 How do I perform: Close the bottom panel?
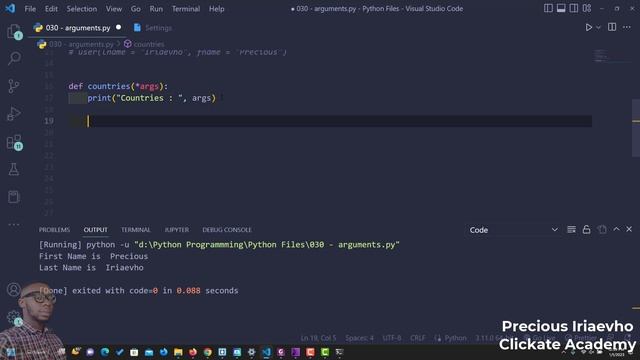629,229
